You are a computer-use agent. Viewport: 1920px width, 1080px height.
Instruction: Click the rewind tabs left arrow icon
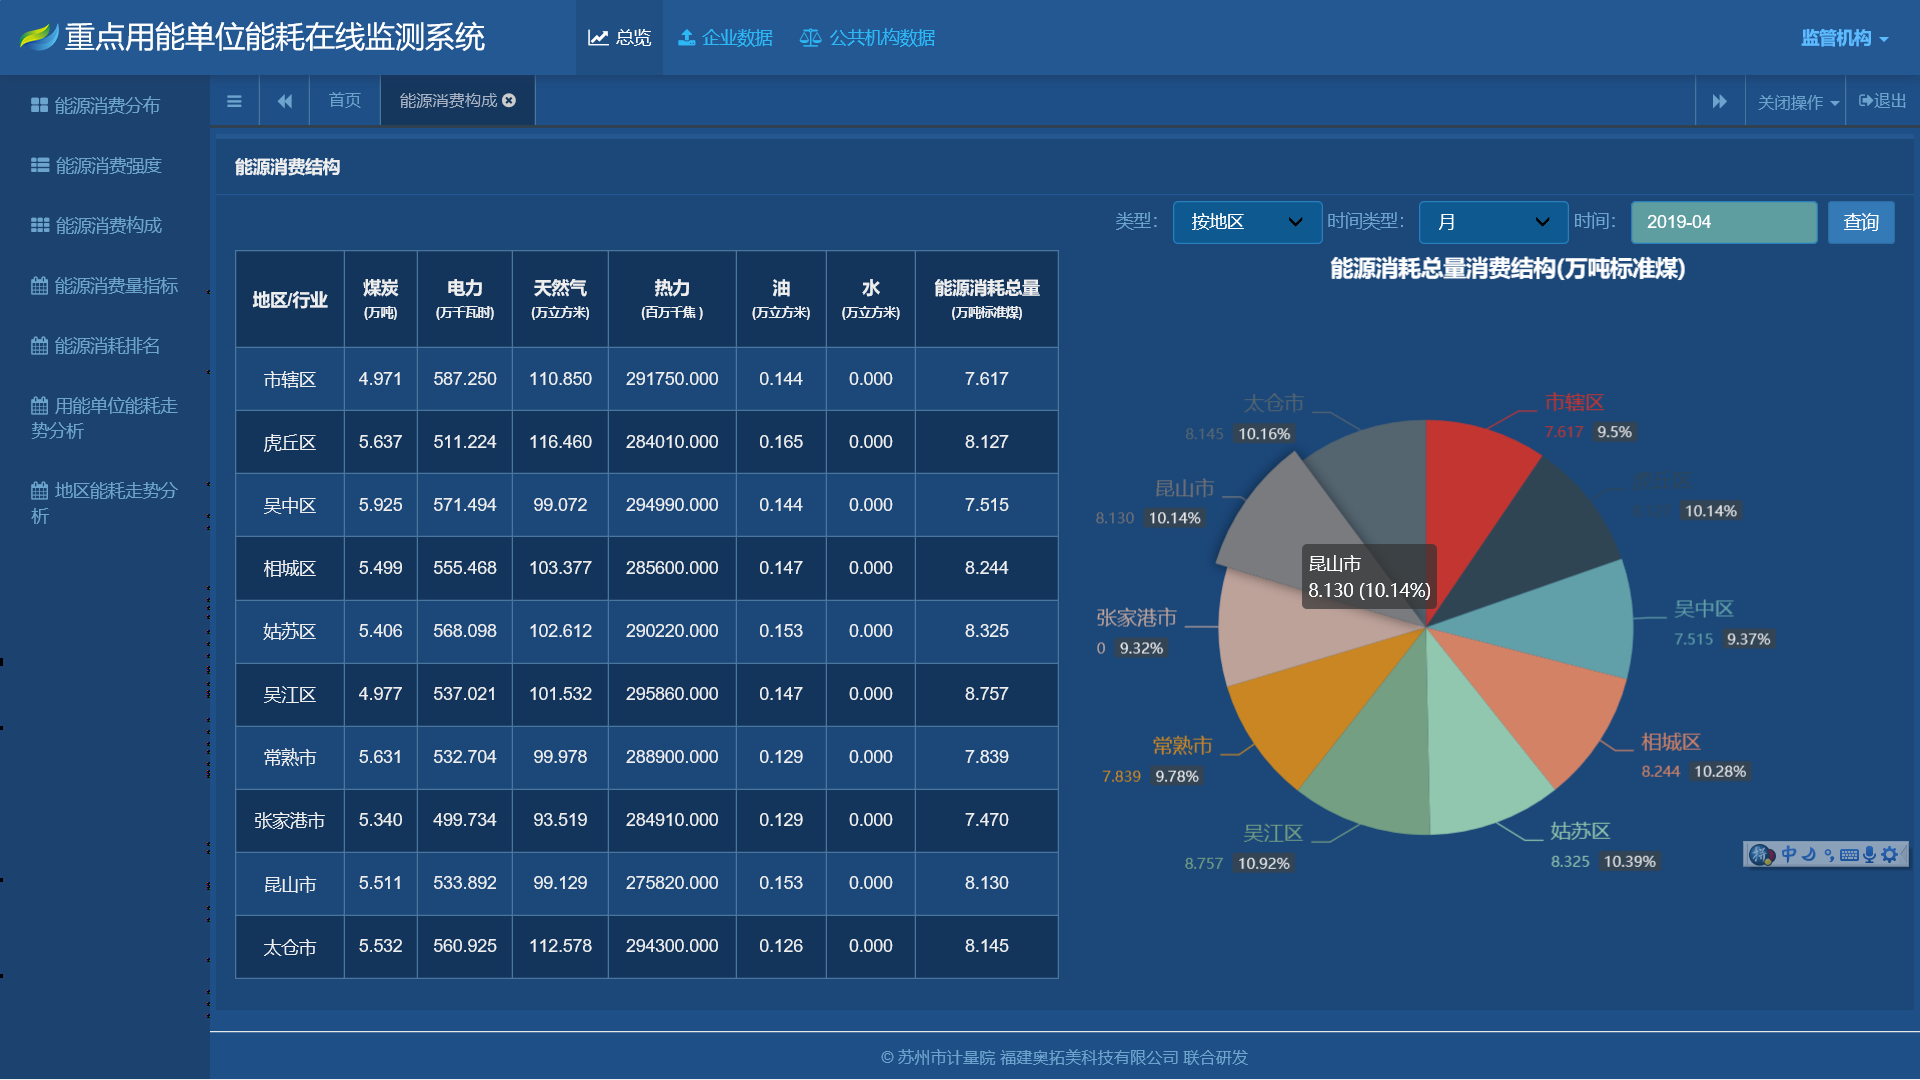coord(285,101)
